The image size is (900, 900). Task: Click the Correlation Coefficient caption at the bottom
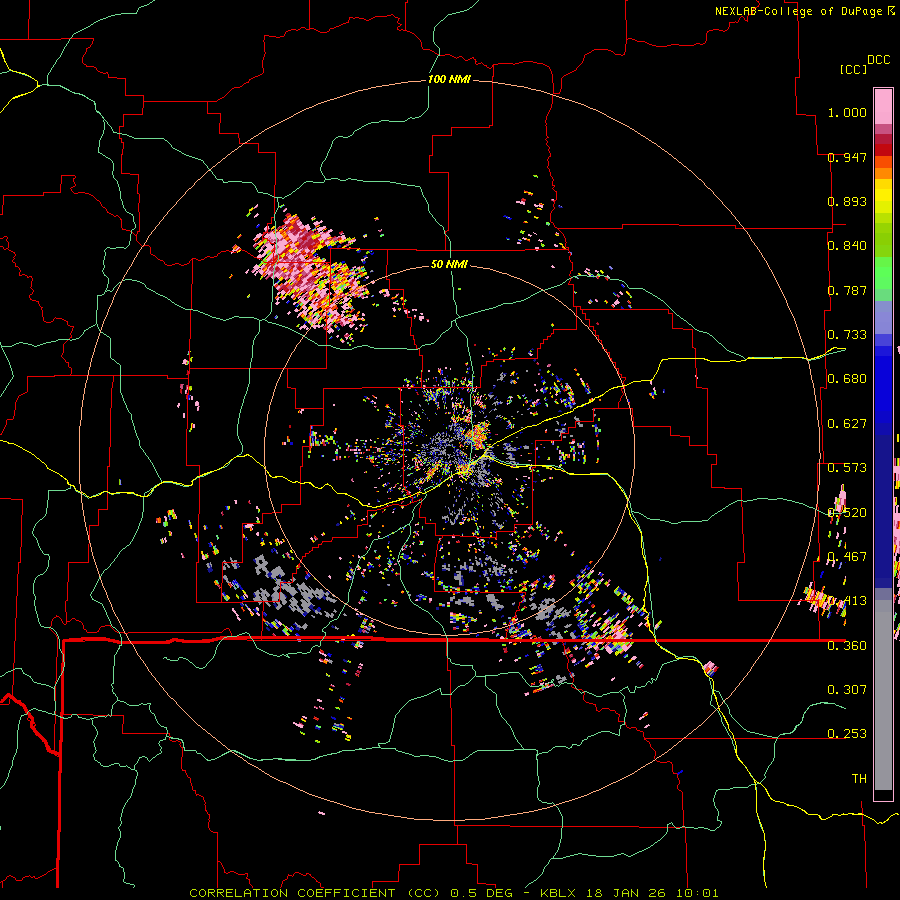coord(453,893)
